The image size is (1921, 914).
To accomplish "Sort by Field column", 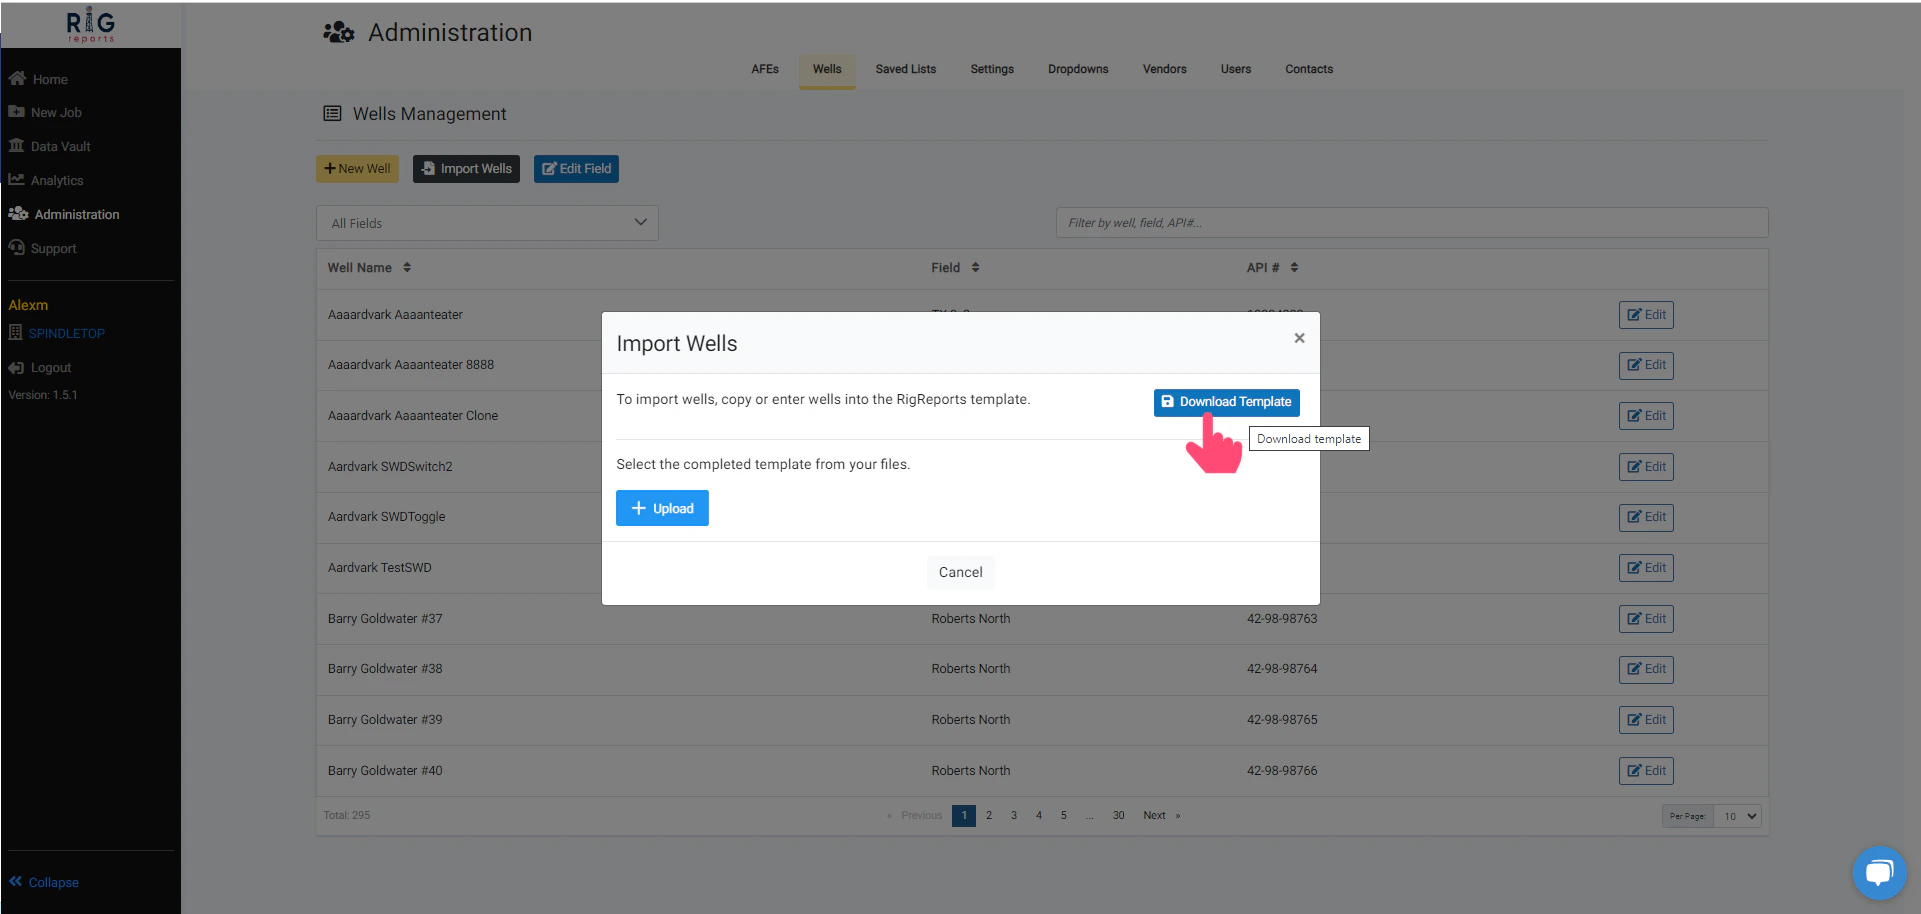I will (x=955, y=267).
